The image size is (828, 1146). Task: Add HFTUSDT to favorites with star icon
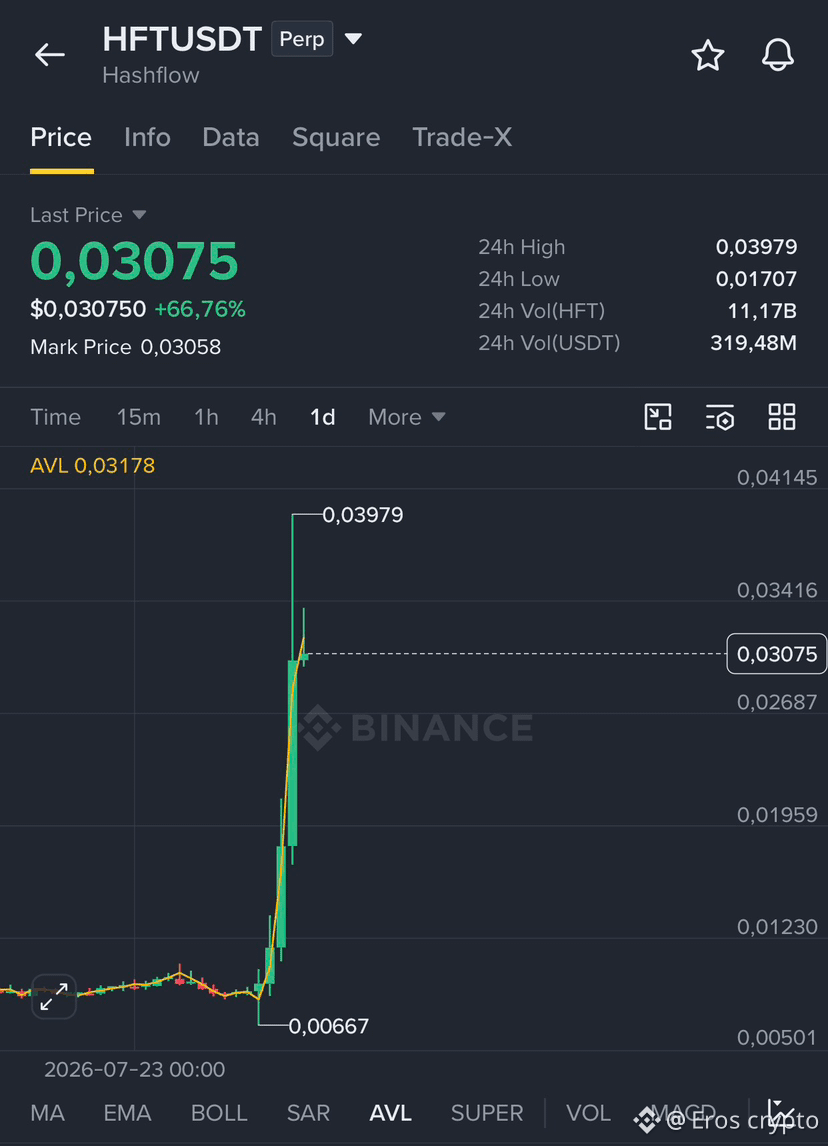point(707,56)
